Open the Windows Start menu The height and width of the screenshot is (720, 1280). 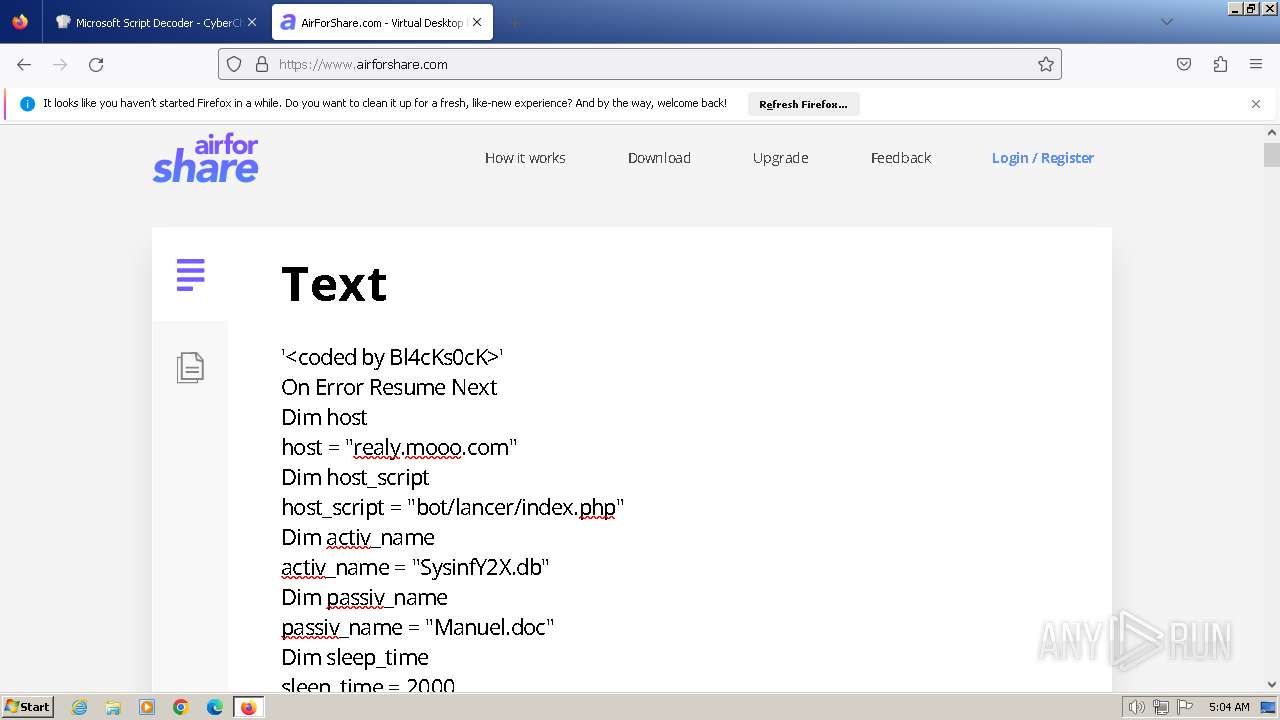click(27, 706)
